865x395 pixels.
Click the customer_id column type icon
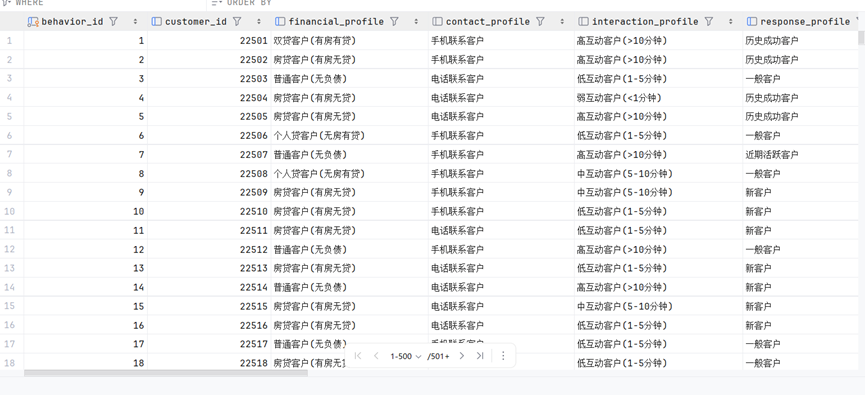pyautogui.click(x=157, y=22)
